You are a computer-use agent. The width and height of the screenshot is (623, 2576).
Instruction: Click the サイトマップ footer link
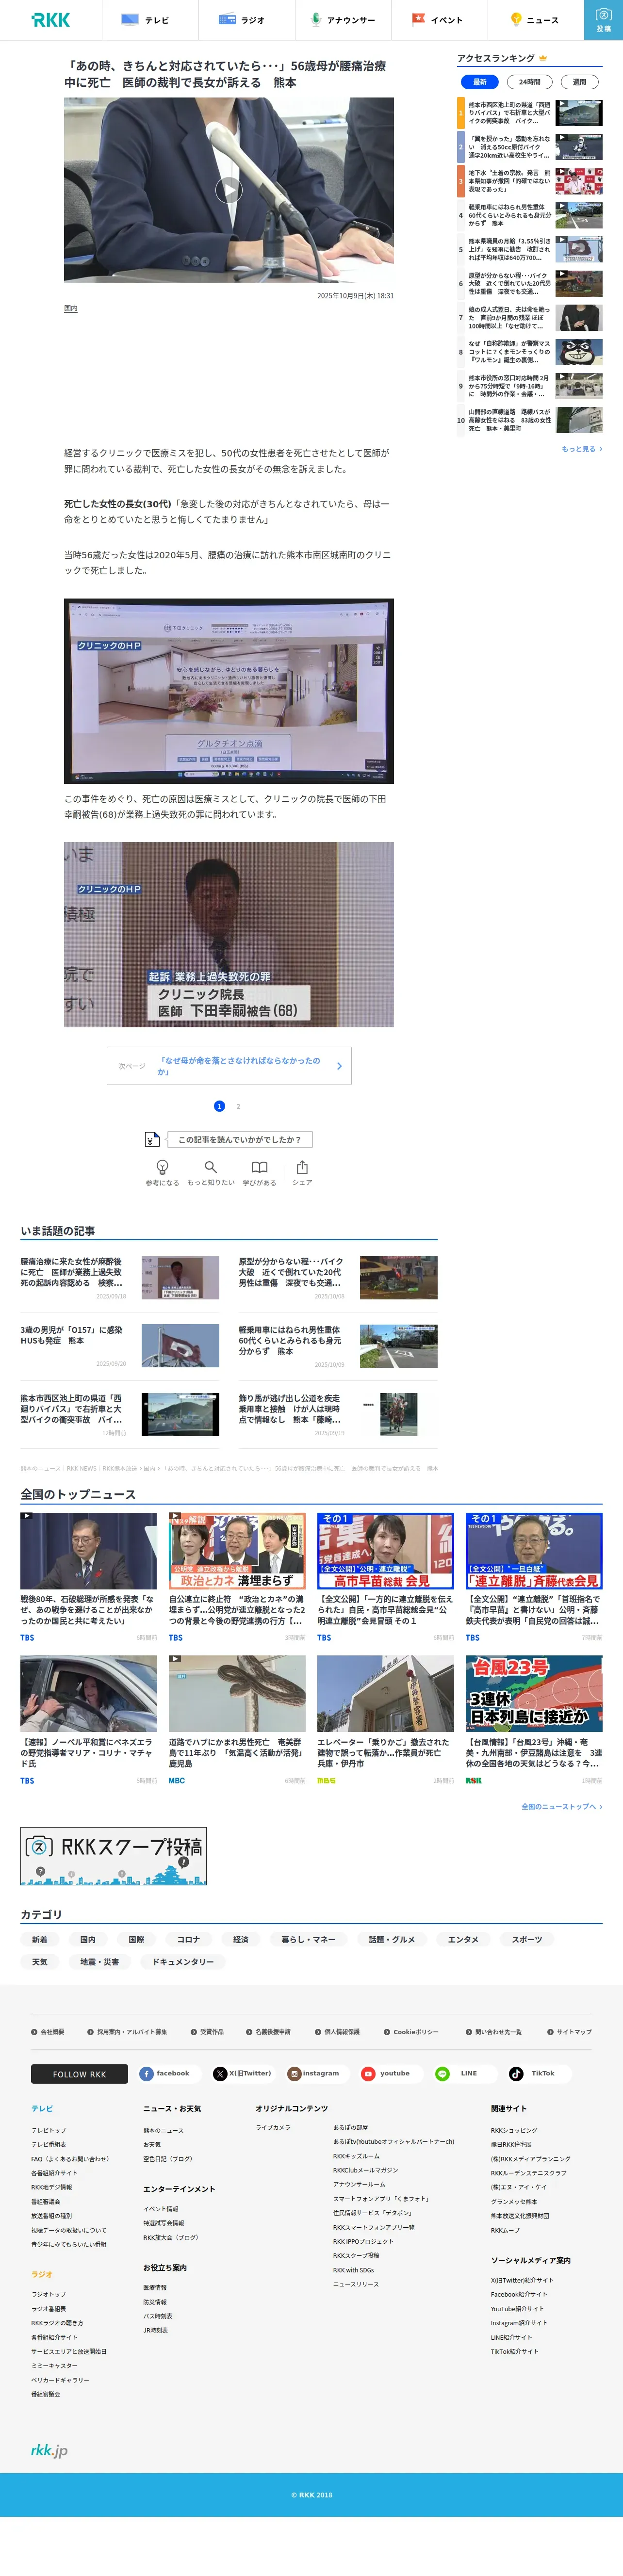(569, 2032)
